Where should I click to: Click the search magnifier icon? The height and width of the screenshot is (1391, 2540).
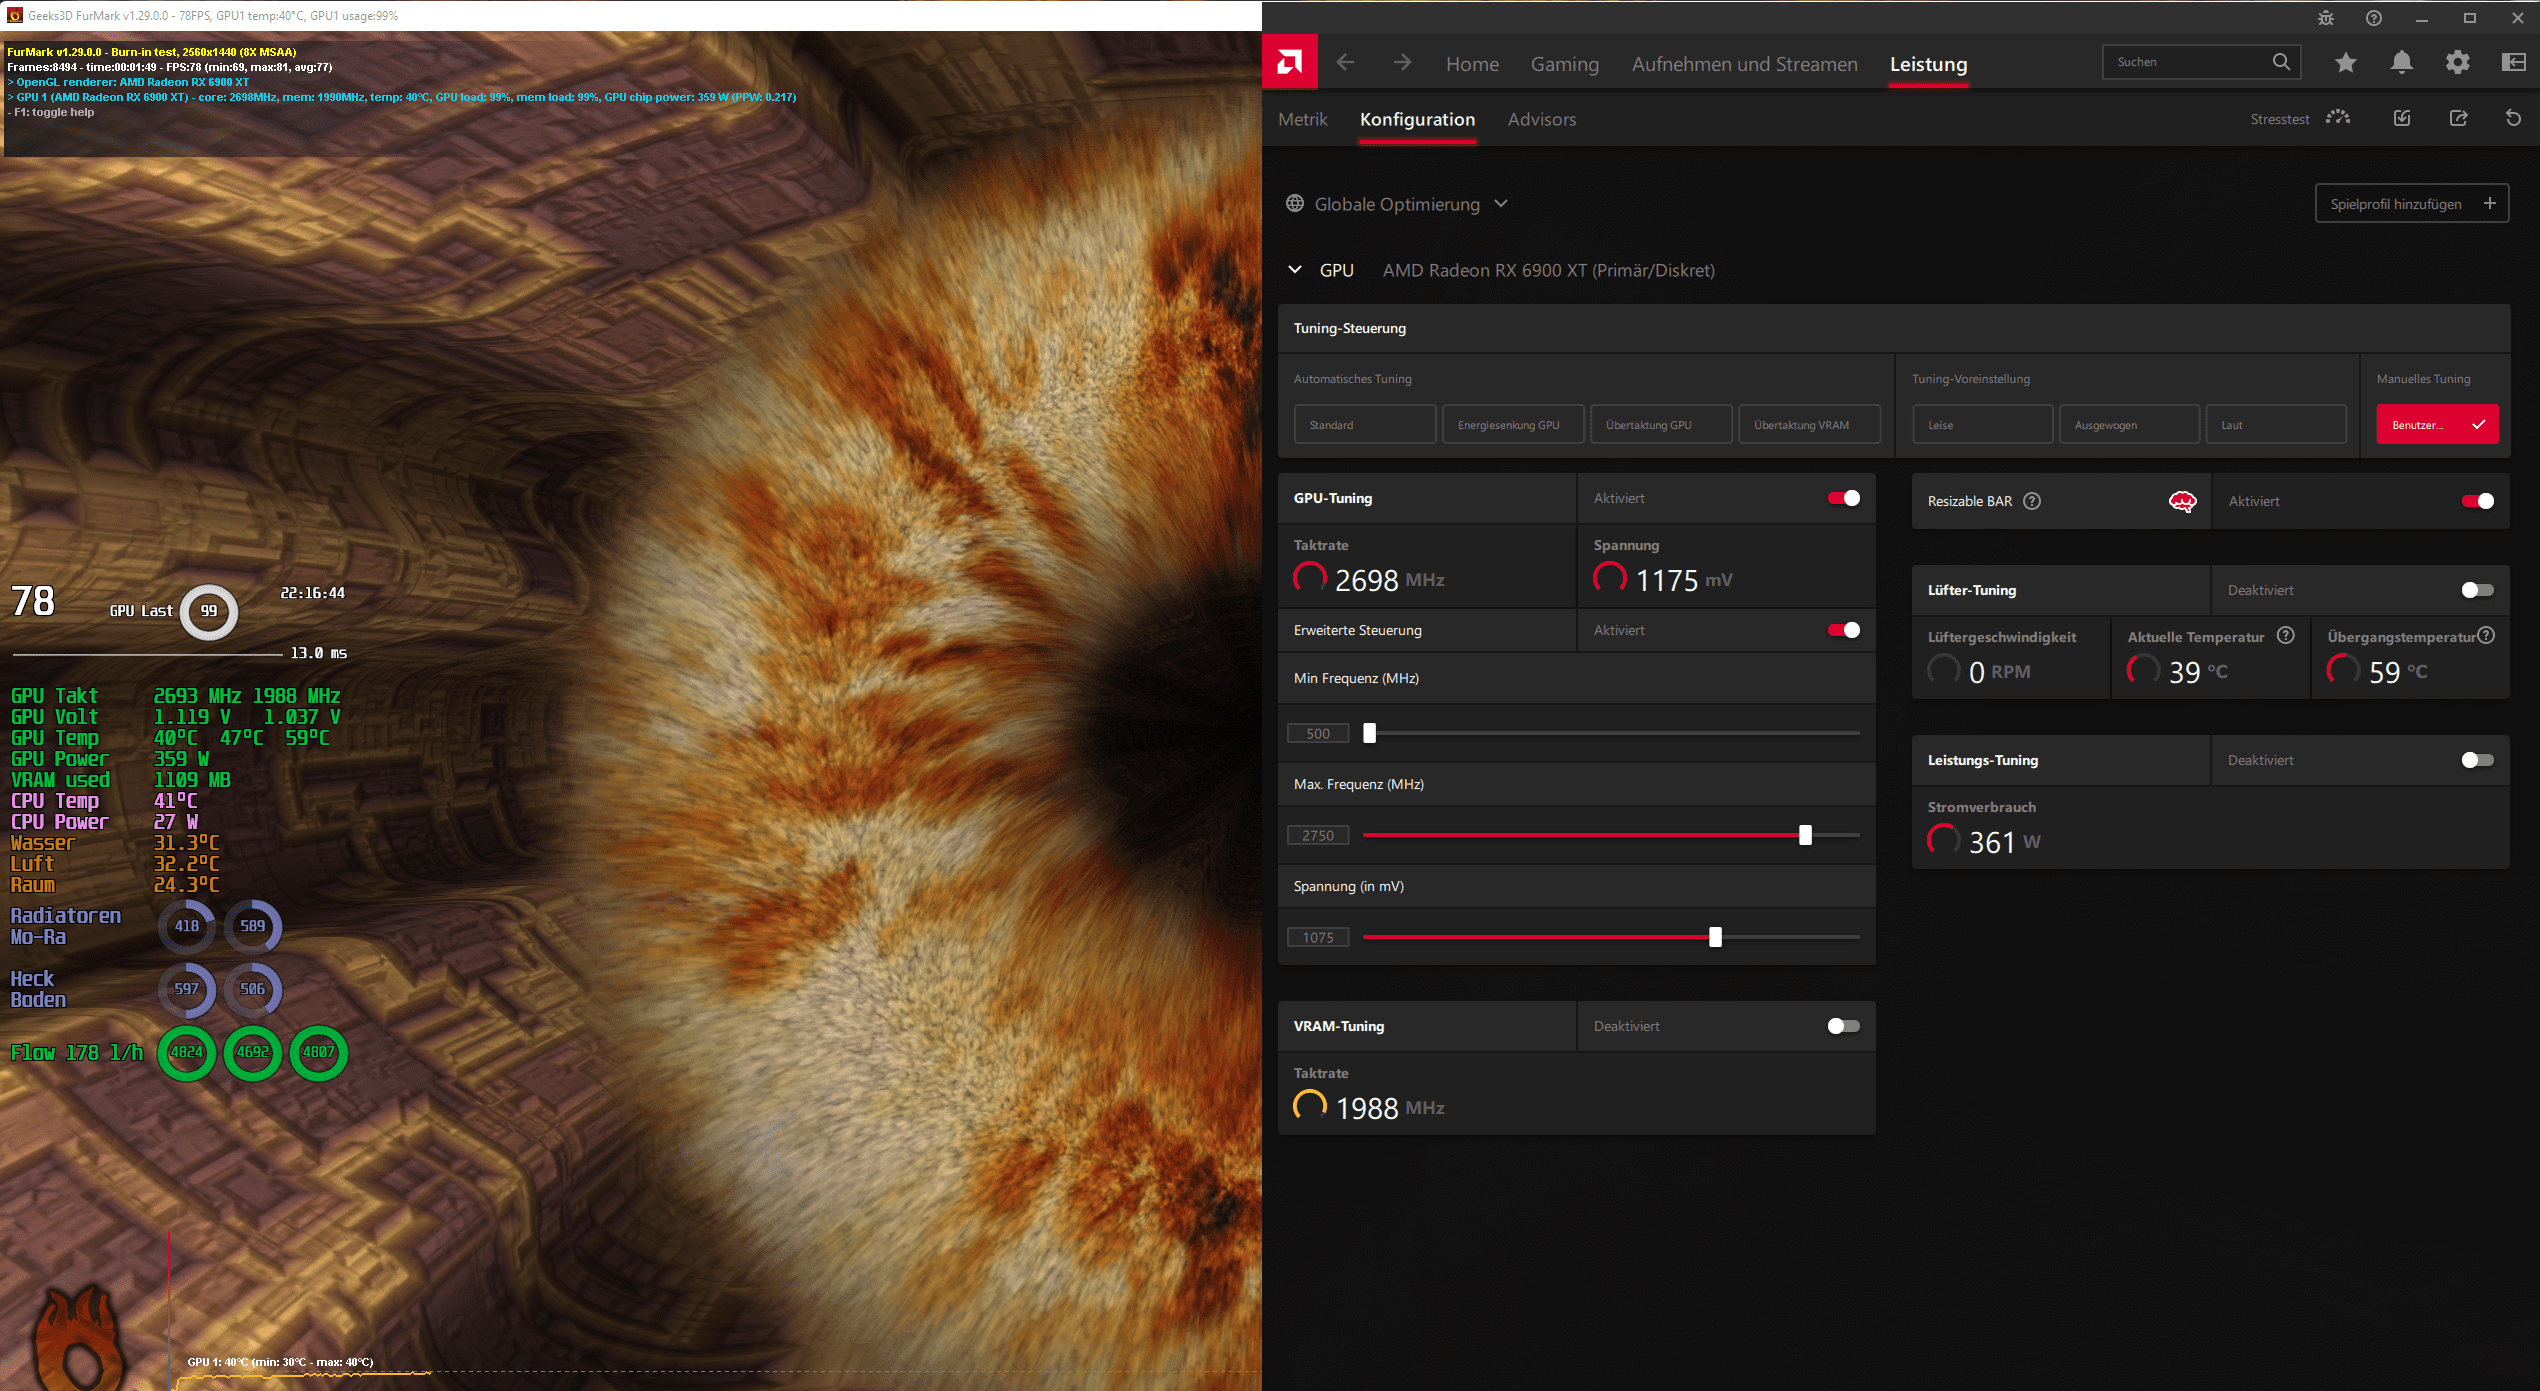2281,62
